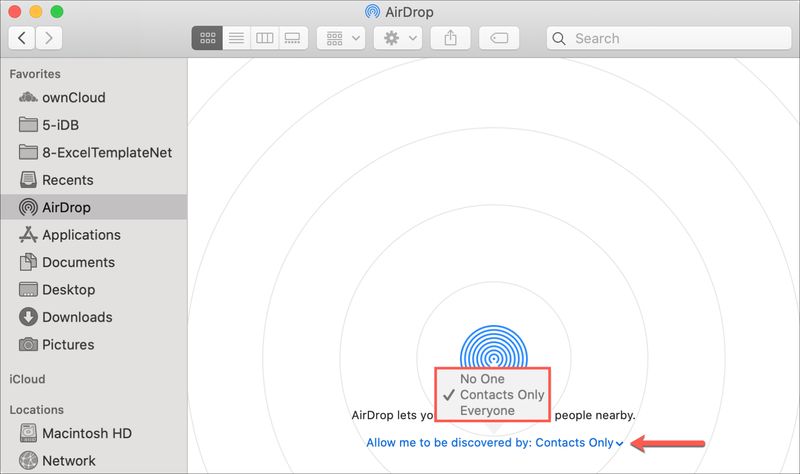This screenshot has height=474, width=800.
Task: Switch Finder to gallery view
Action: [x=293, y=38]
